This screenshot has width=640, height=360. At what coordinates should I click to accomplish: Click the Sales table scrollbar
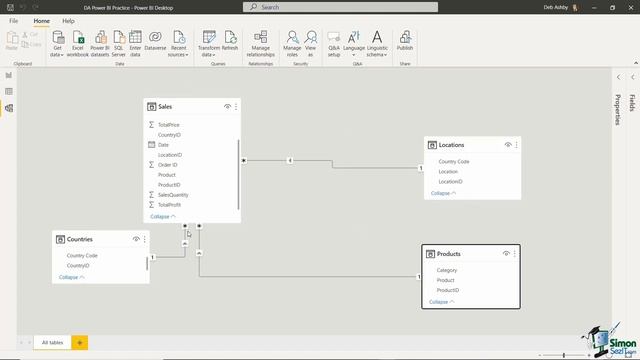238,175
